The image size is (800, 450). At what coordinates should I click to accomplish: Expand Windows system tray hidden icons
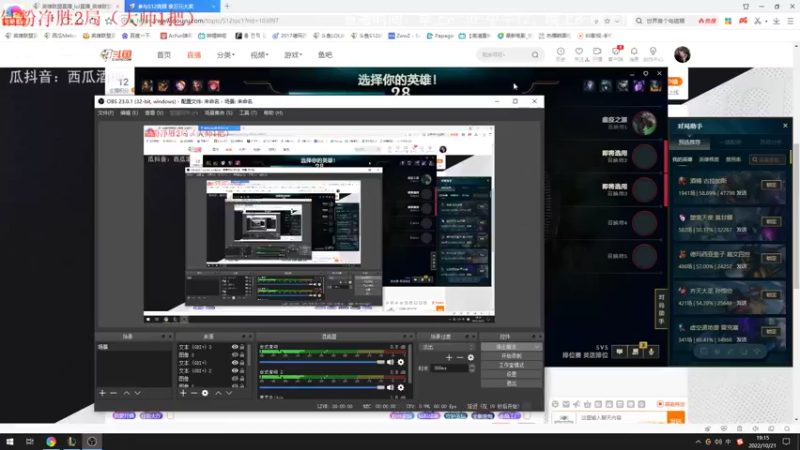click(697, 442)
